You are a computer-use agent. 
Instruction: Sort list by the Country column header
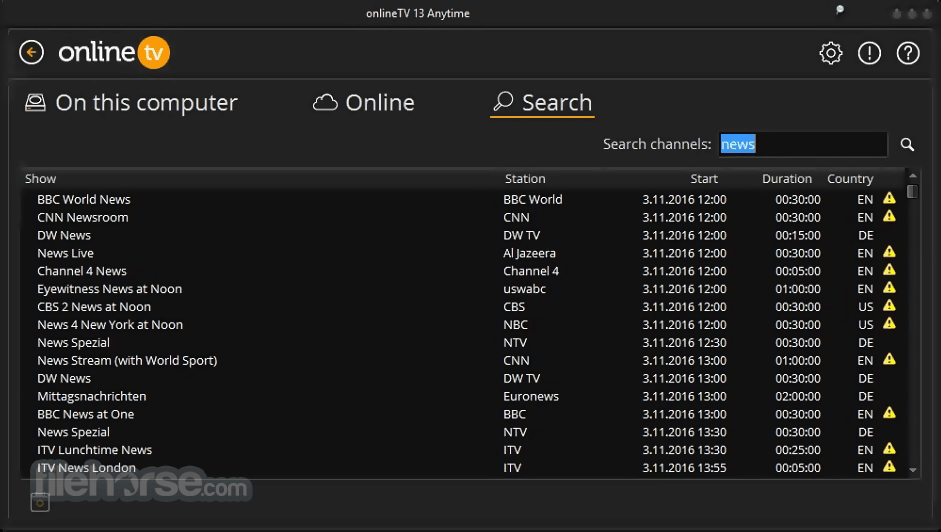(x=850, y=178)
